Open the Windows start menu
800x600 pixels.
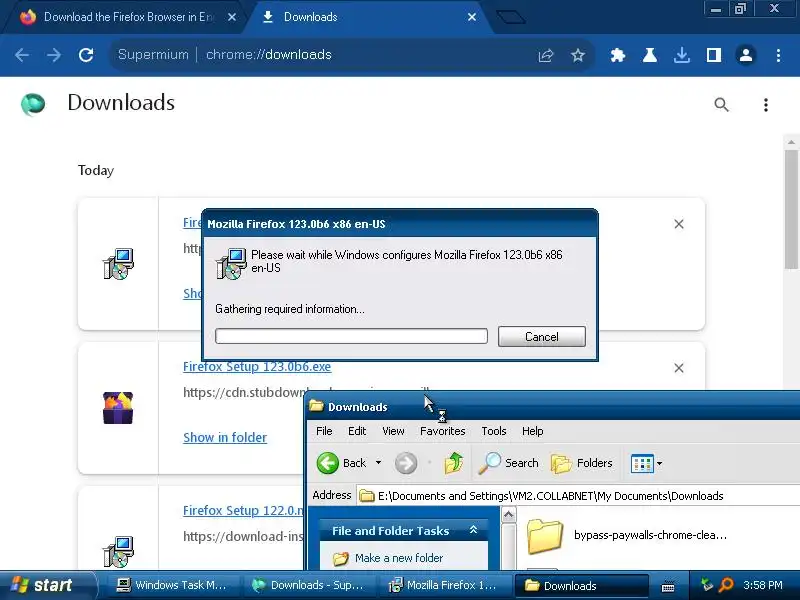pyautogui.click(x=47, y=585)
